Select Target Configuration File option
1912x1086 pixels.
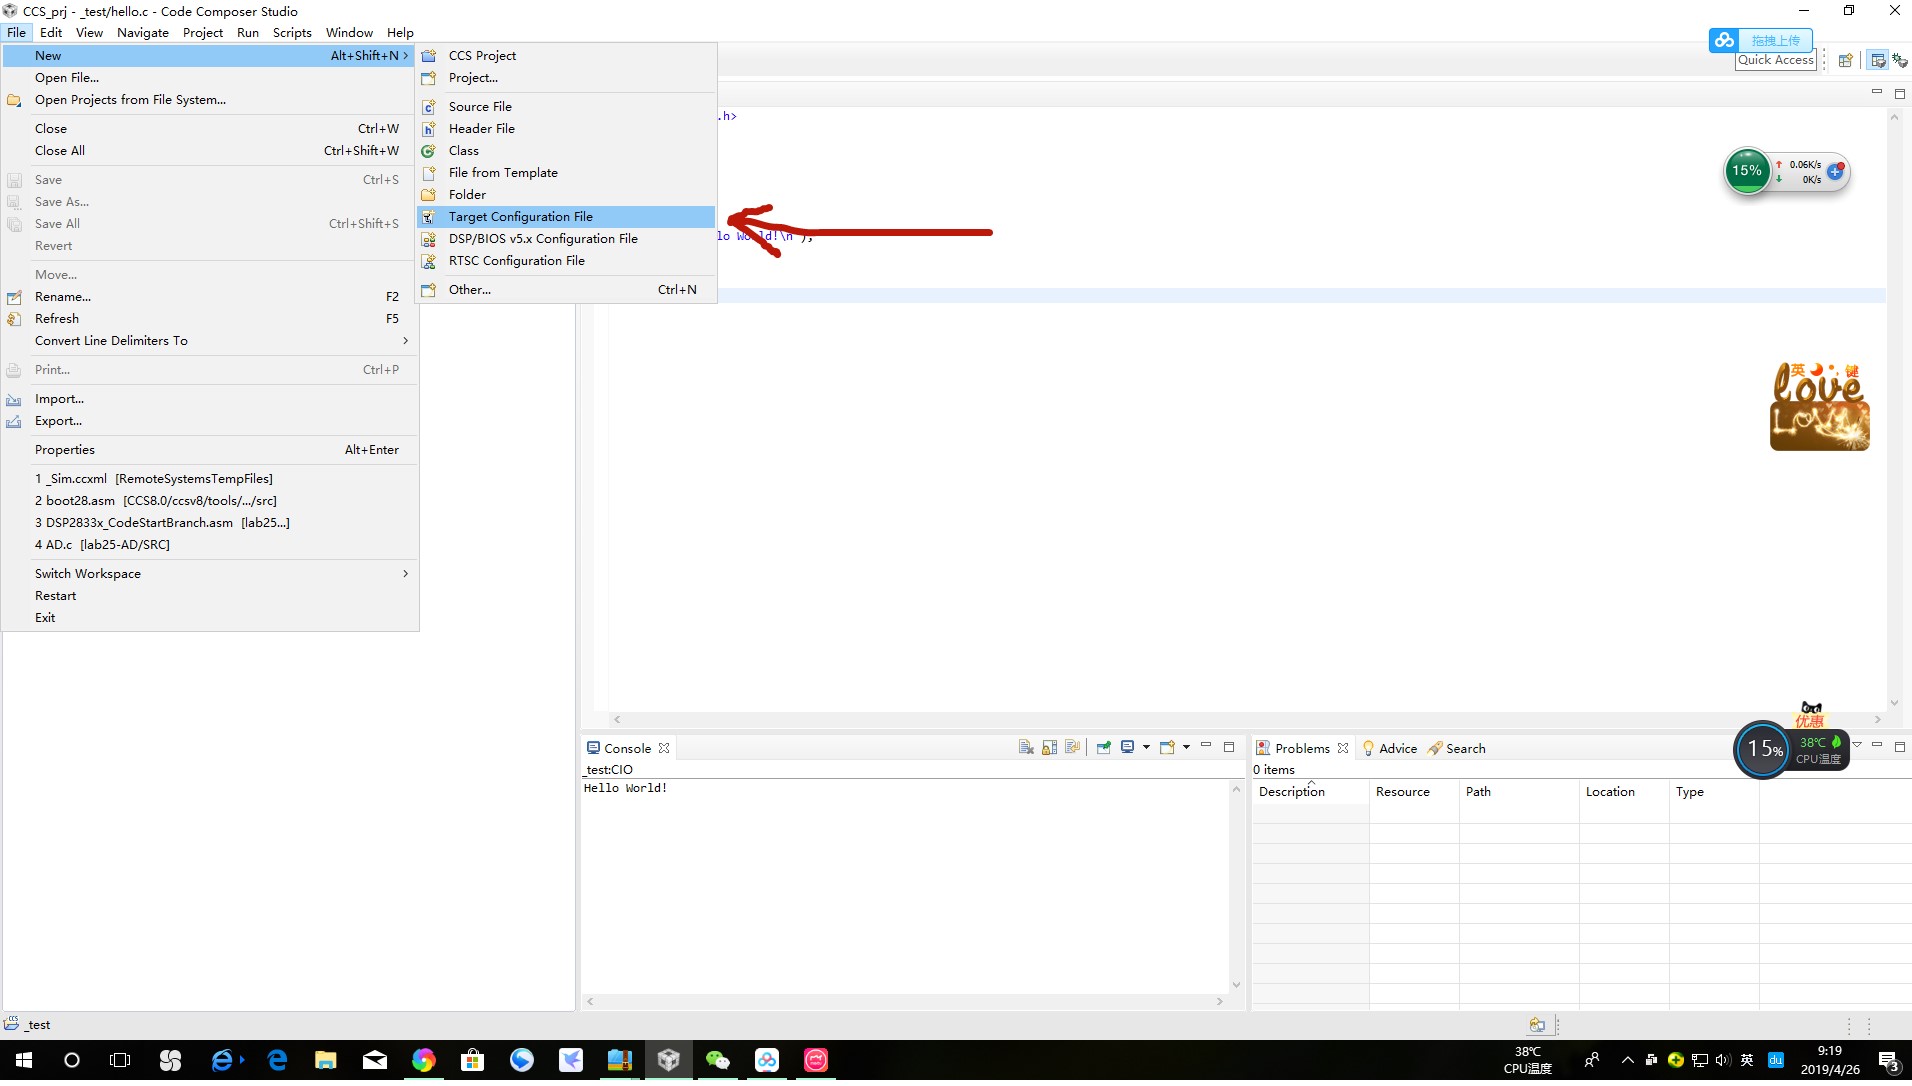tap(521, 216)
